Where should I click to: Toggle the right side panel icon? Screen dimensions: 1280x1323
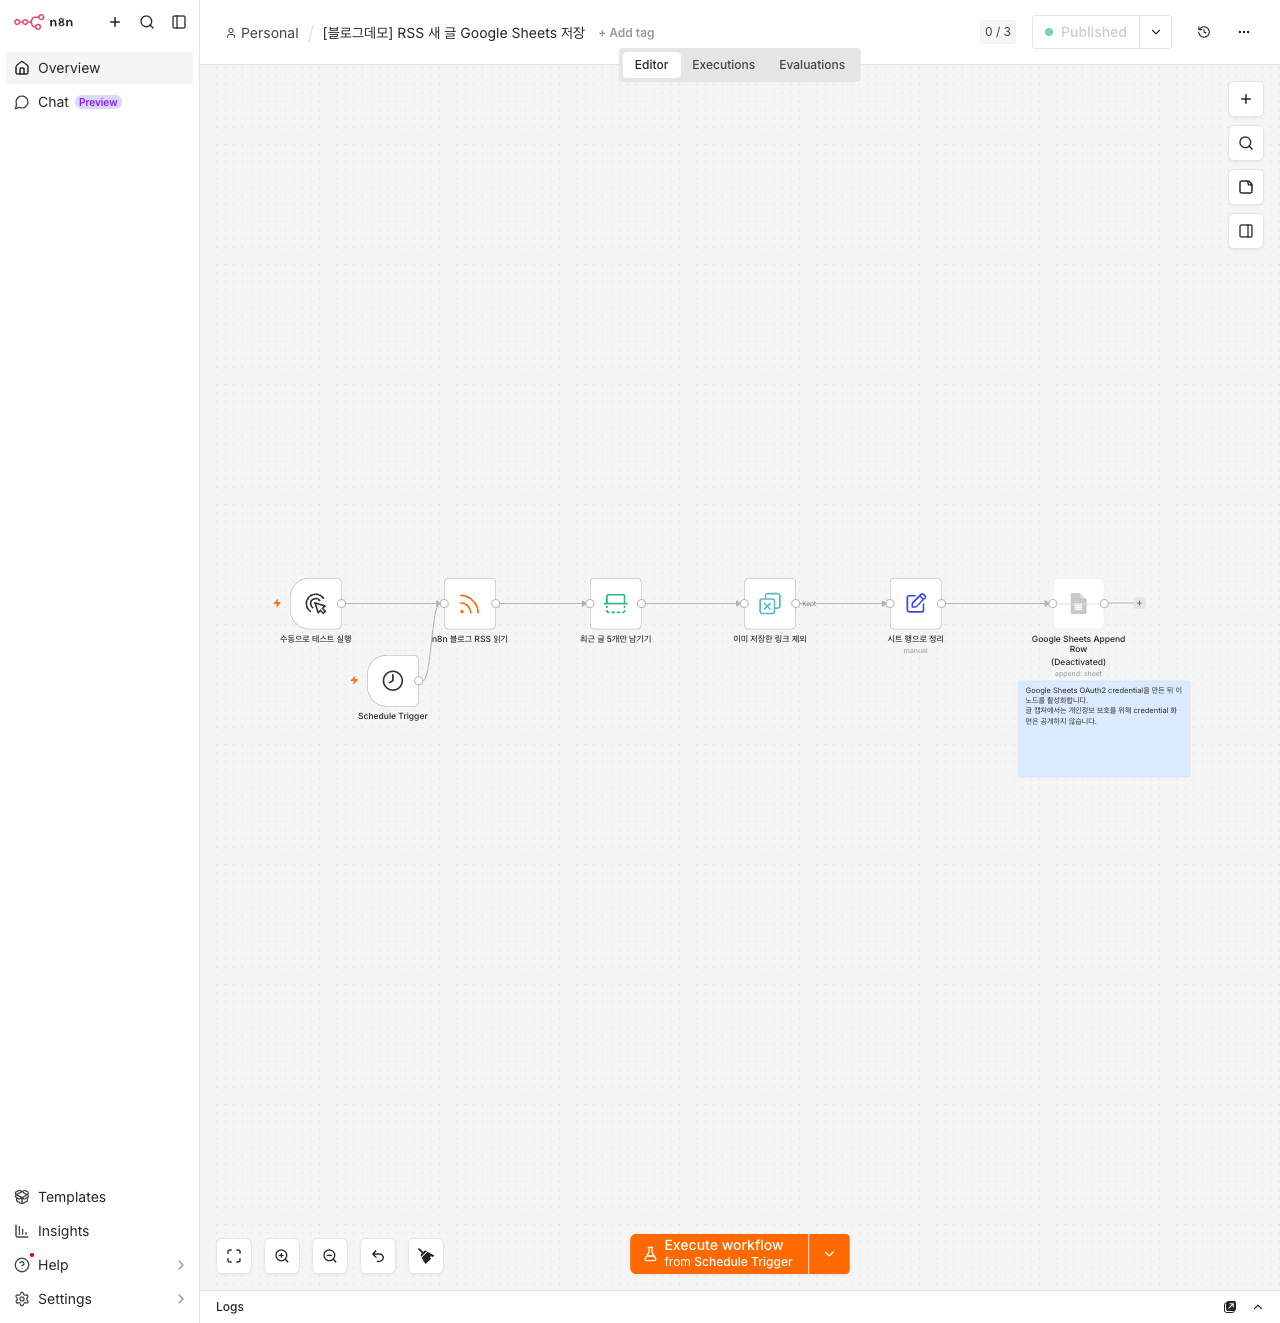click(x=1246, y=231)
